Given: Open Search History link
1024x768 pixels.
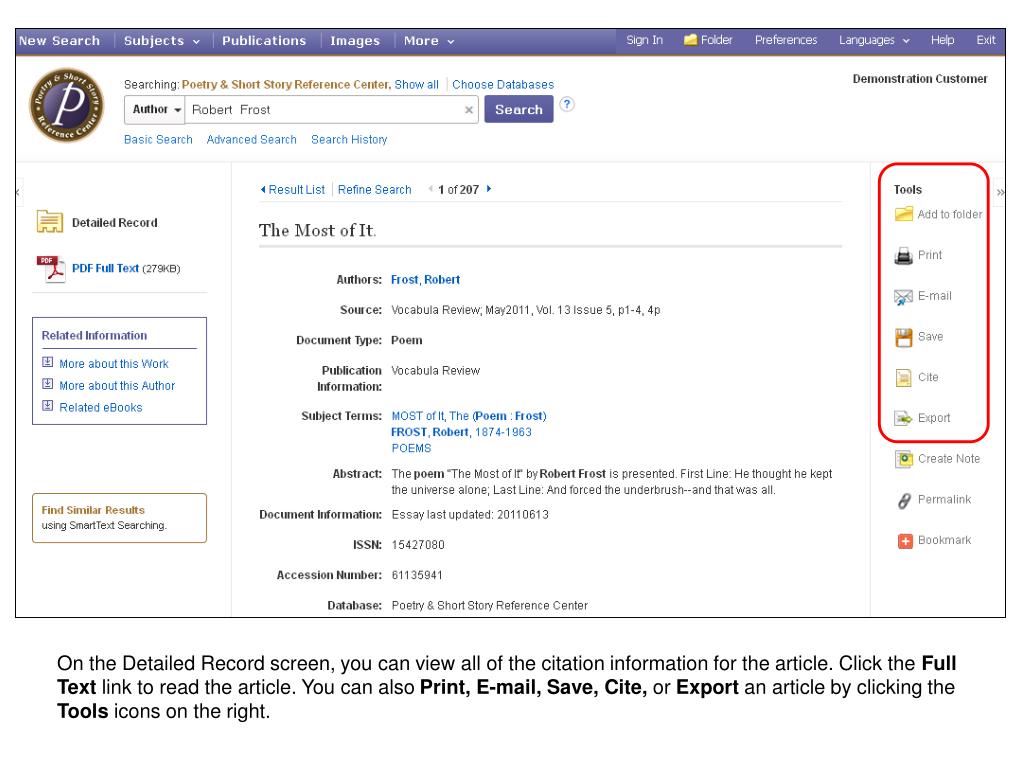Looking at the screenshot, I should click(349, 140).
